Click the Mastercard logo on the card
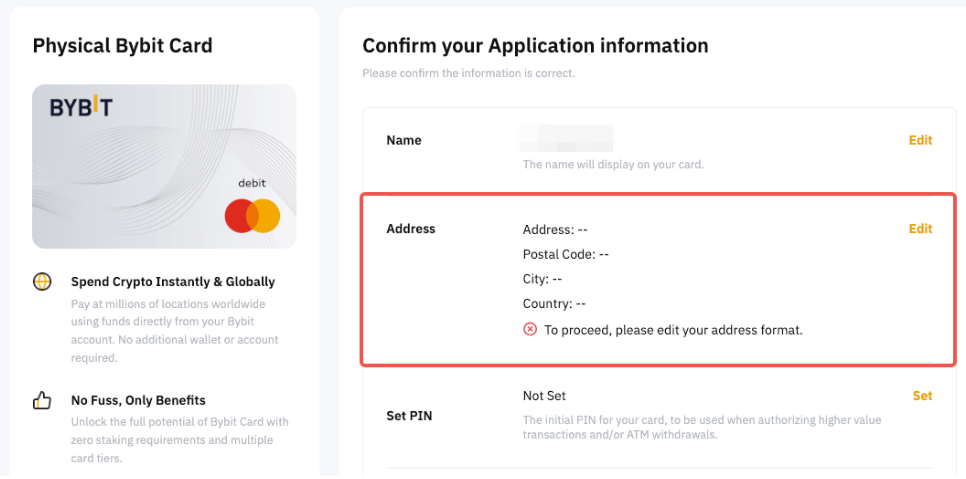 click(252, 216)
